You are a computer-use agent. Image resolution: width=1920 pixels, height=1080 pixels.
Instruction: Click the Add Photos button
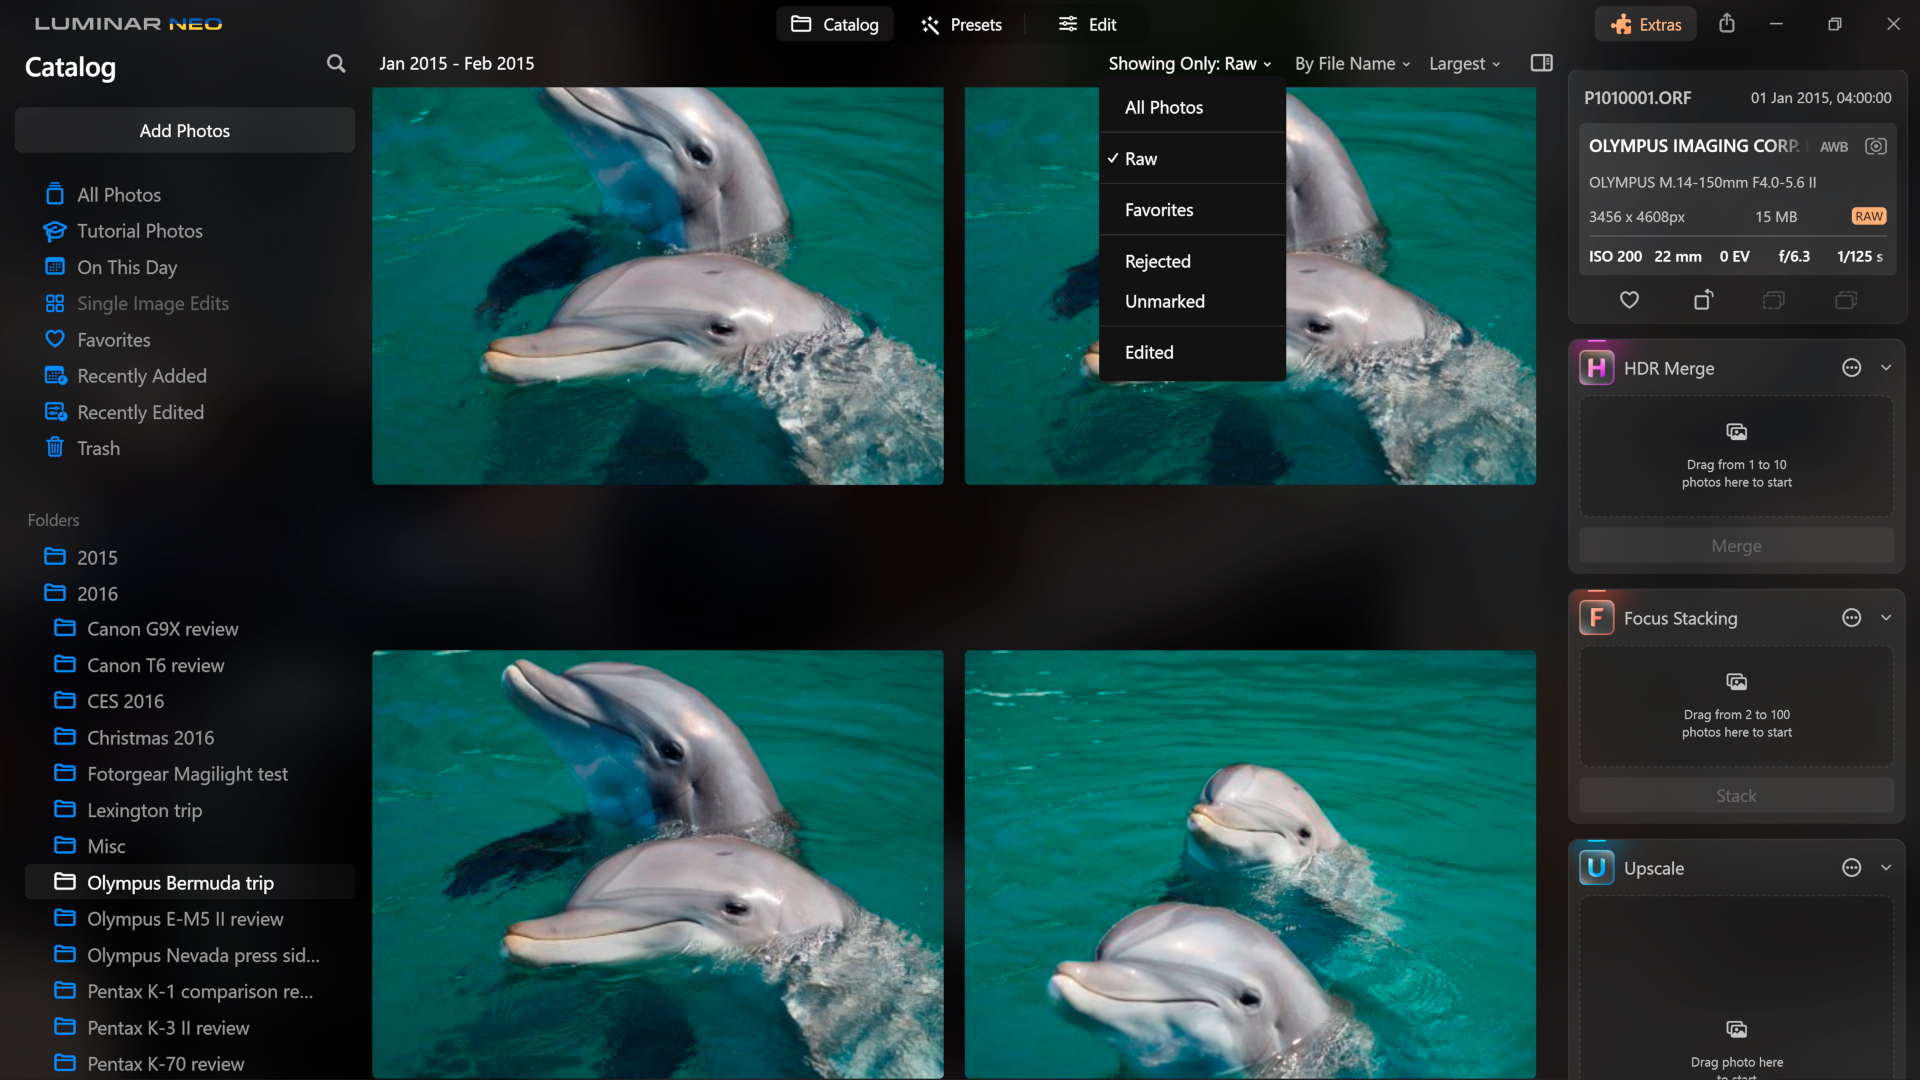coord(185,131)
